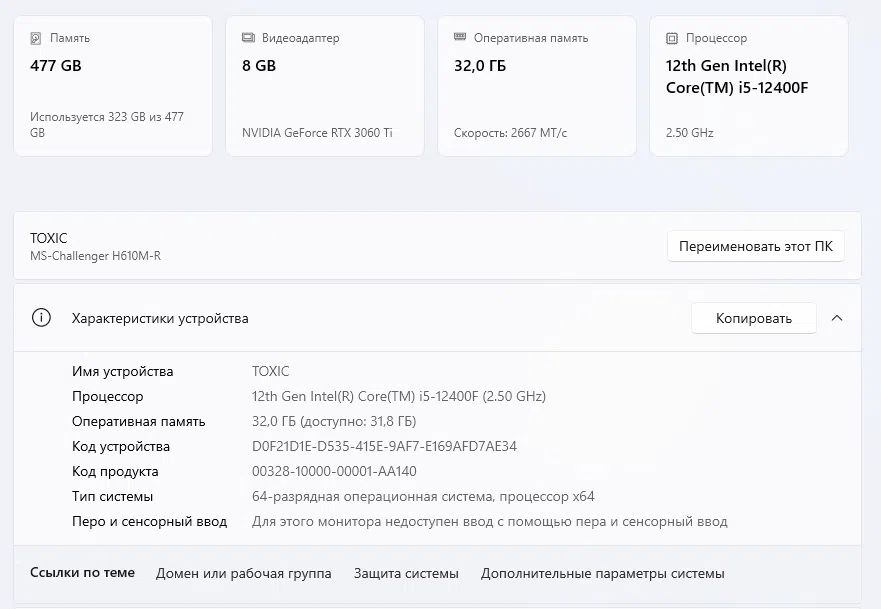Click the MS-Challenger H610M-R model text
The image size is (881, 609).
tap(96, 256)
